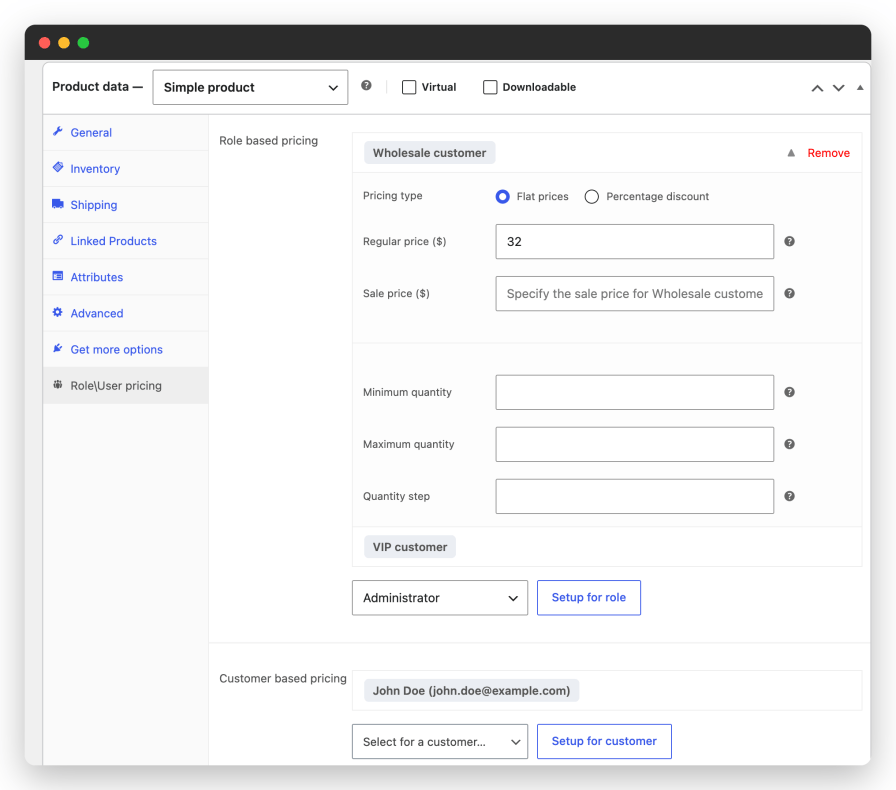Click the Shipping truck icon
Image resolution: width=896 pixels, height=790 pixels.
(x=58, y=204)
